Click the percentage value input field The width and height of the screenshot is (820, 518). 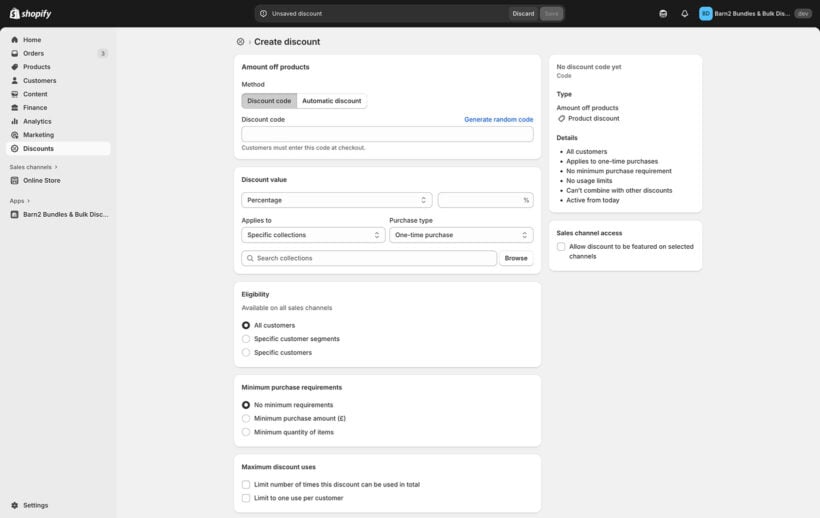(486, 200)
